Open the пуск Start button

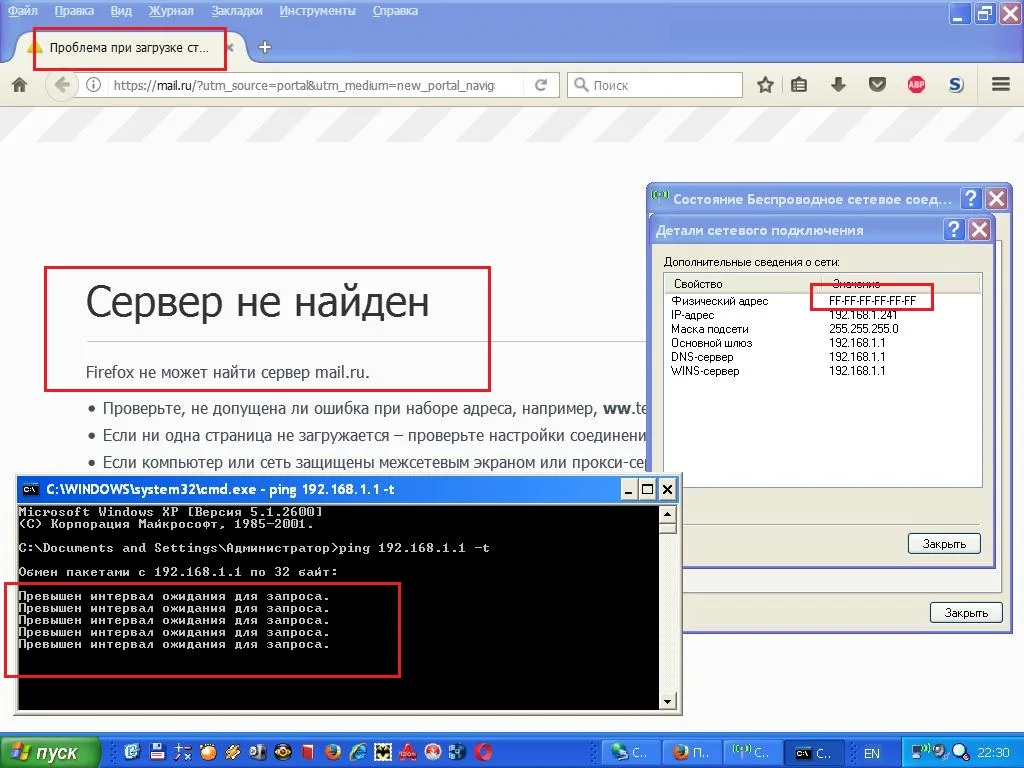(x=50, y=752)
